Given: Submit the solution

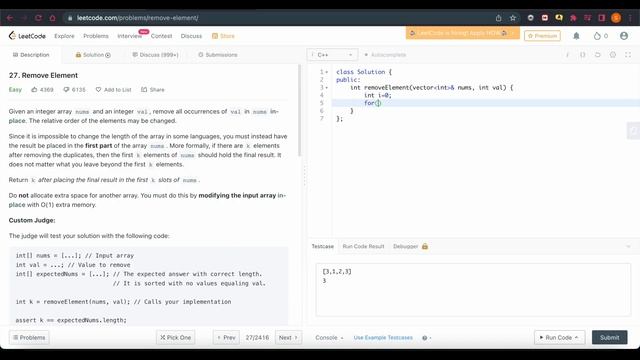Looking at the screenshot, I should pyautogui.click(x=609, y=338).
